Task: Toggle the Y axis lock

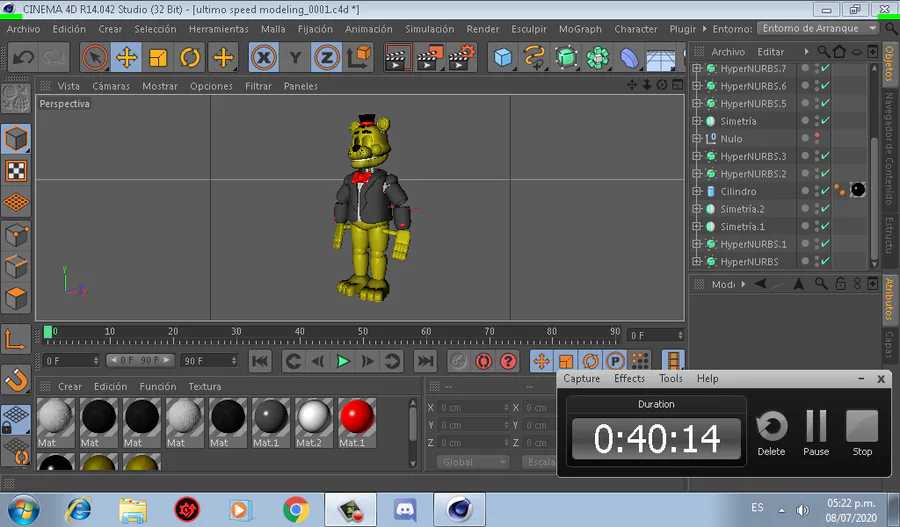Action: click(x=295, y=57)
